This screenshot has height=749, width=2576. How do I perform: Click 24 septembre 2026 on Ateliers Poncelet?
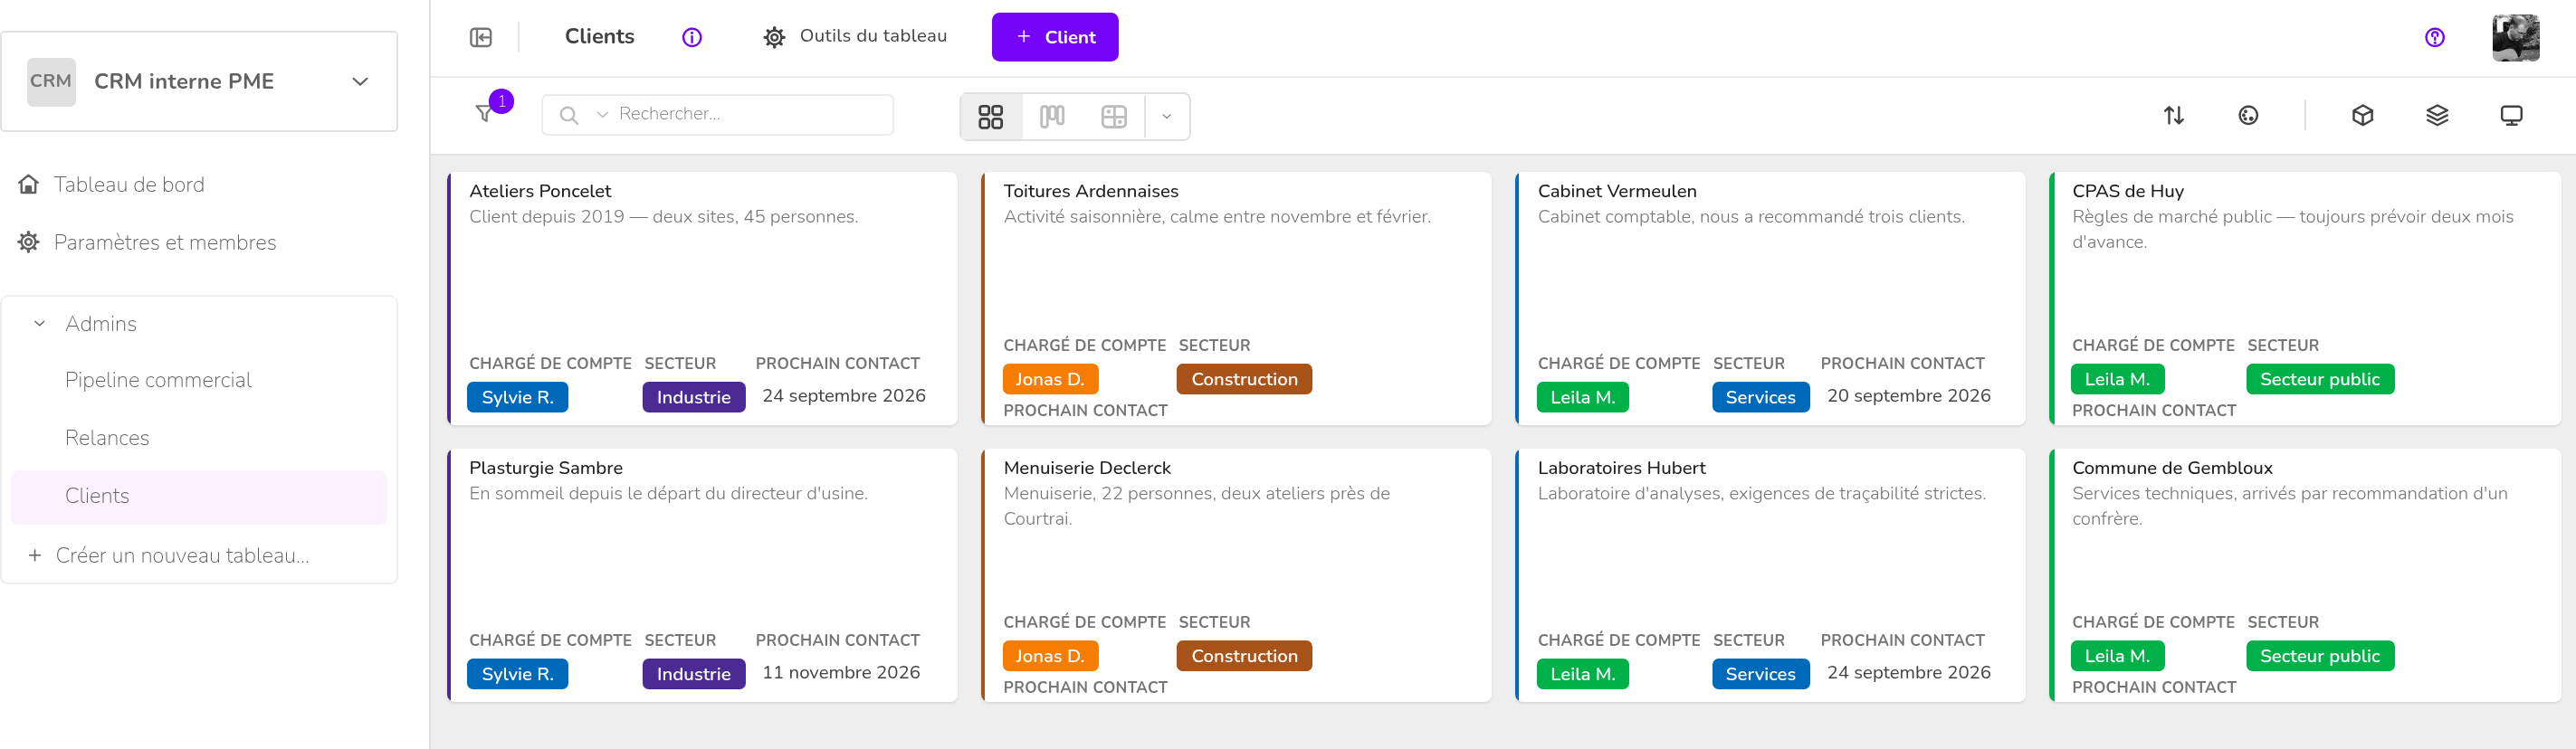[x=843, y=396]
